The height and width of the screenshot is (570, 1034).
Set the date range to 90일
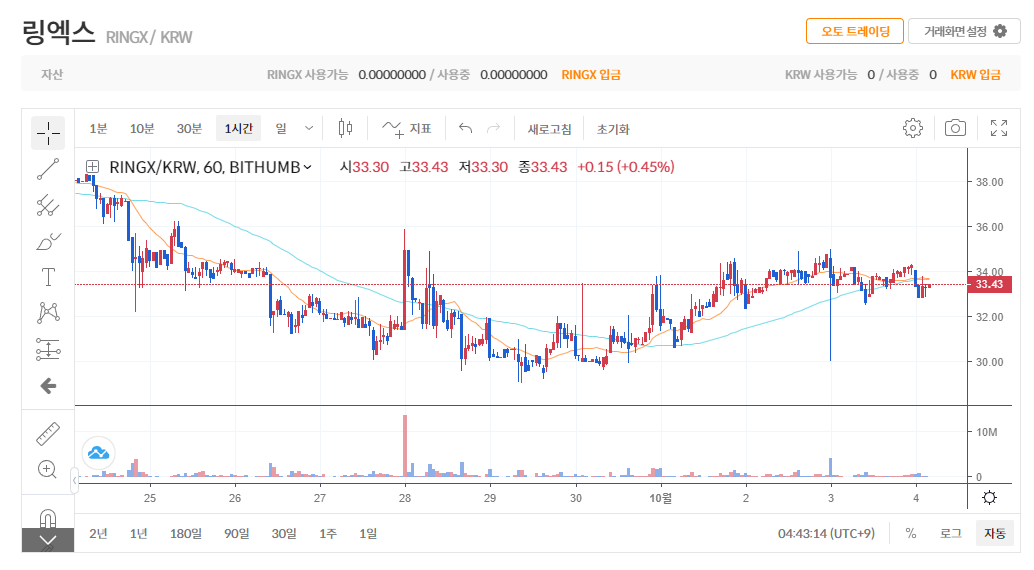tap(237, 533)
